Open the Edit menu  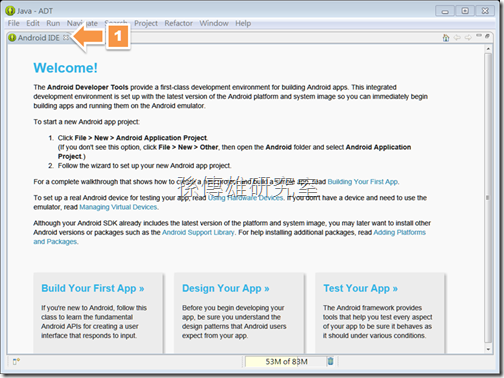[33, 23]
